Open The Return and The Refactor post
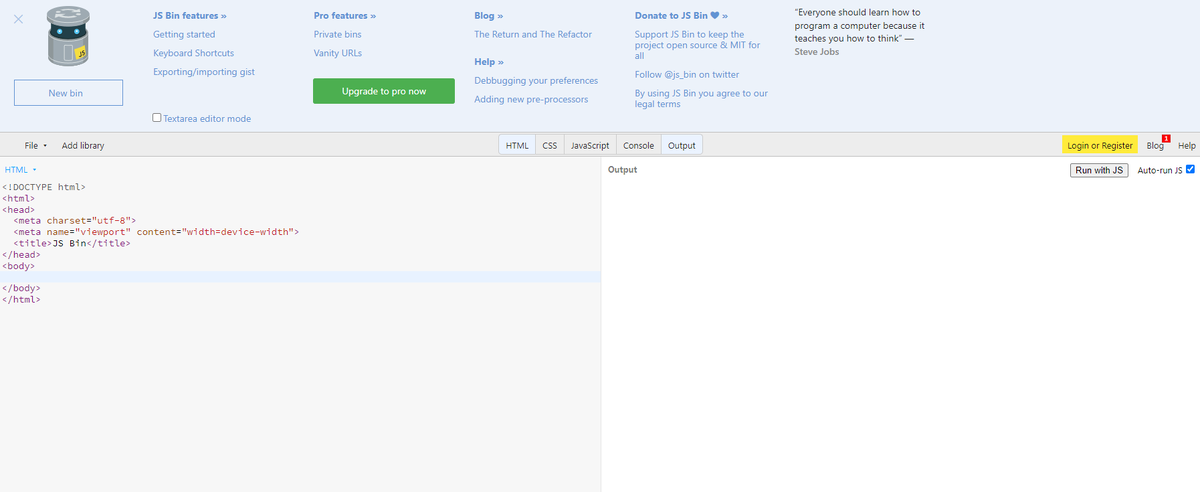 pyautogui.click(x=533, y=34)
